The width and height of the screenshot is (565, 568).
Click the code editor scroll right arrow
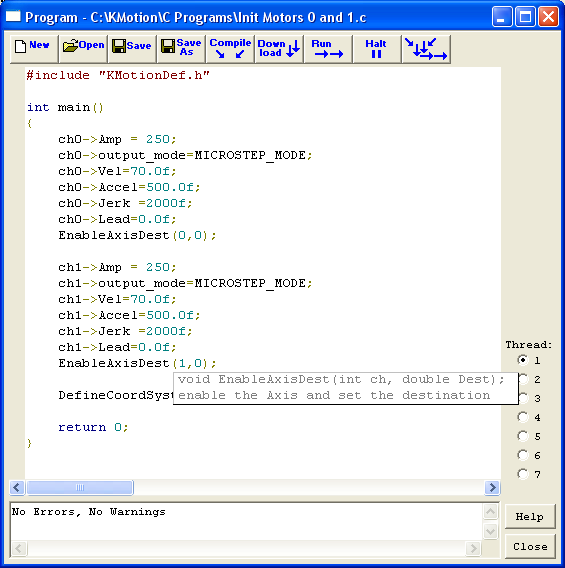492,487
